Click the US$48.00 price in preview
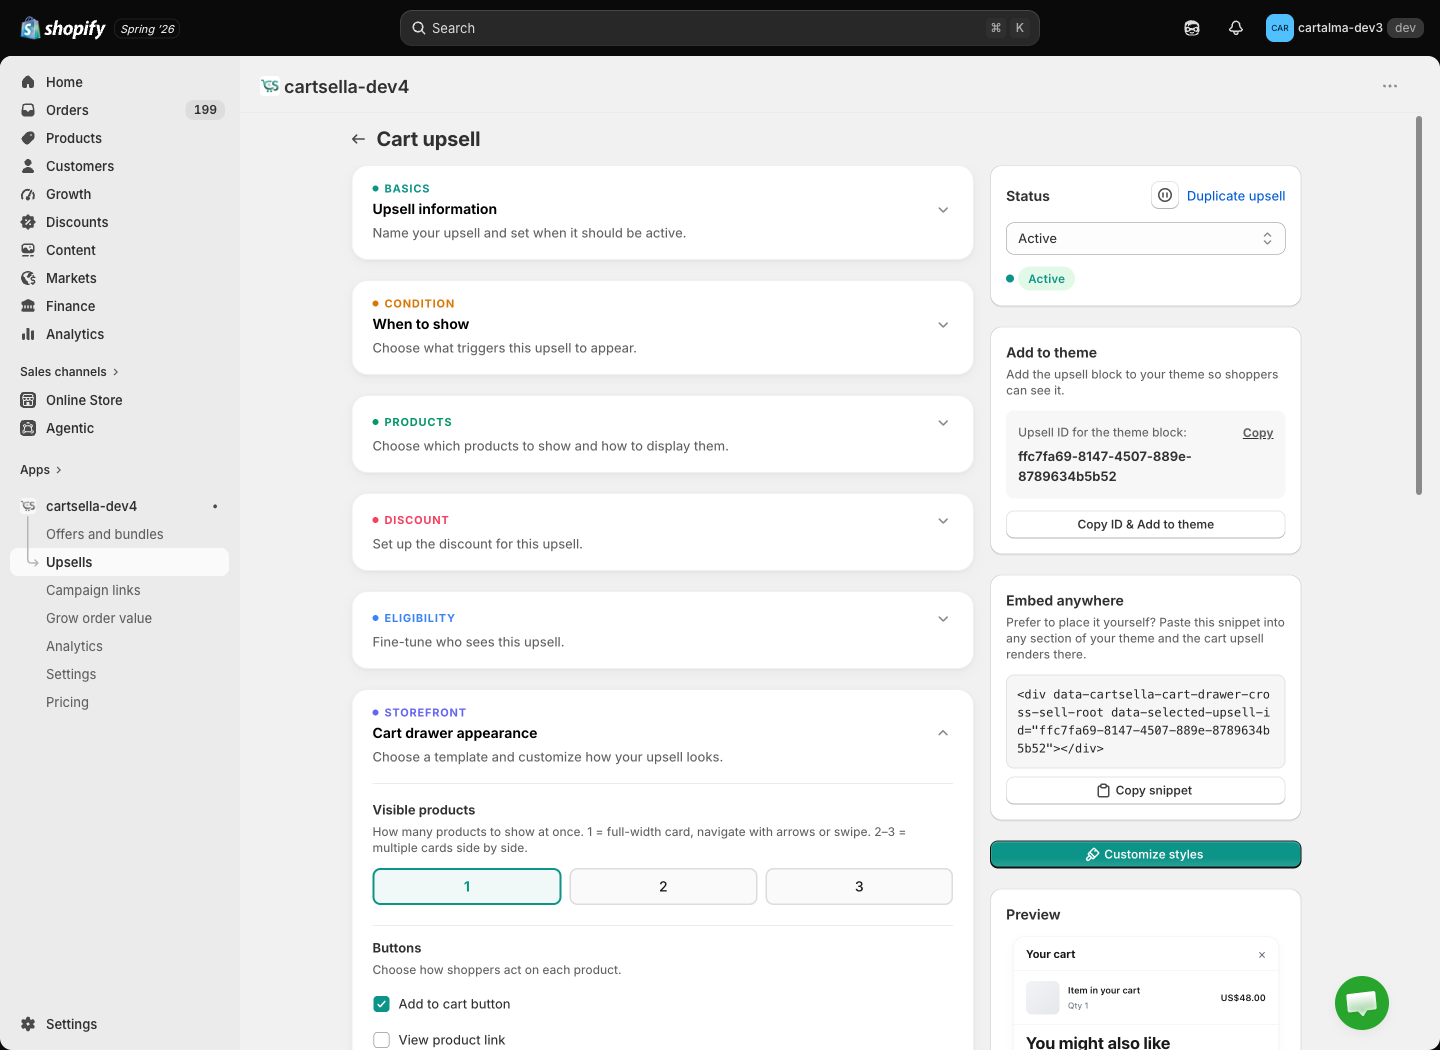The image size is (1440, 1050). pos(1243,998)
